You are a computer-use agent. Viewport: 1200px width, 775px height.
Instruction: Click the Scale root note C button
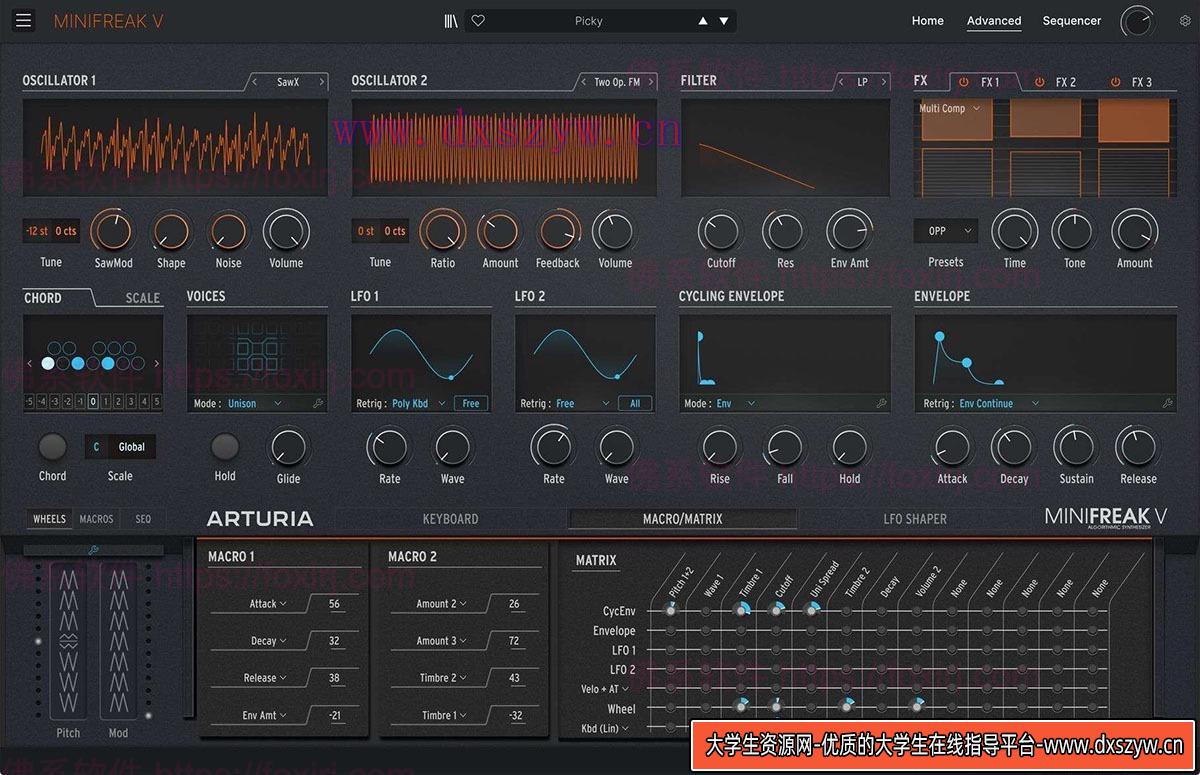(x=96, y=447)
